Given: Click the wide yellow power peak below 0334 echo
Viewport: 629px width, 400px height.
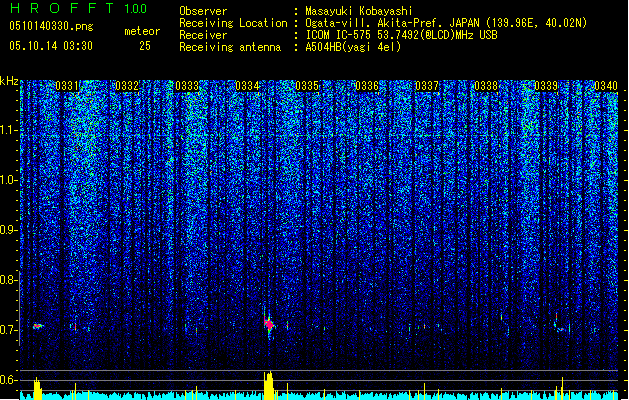Looking at the screenshot, I should point(269,385).
